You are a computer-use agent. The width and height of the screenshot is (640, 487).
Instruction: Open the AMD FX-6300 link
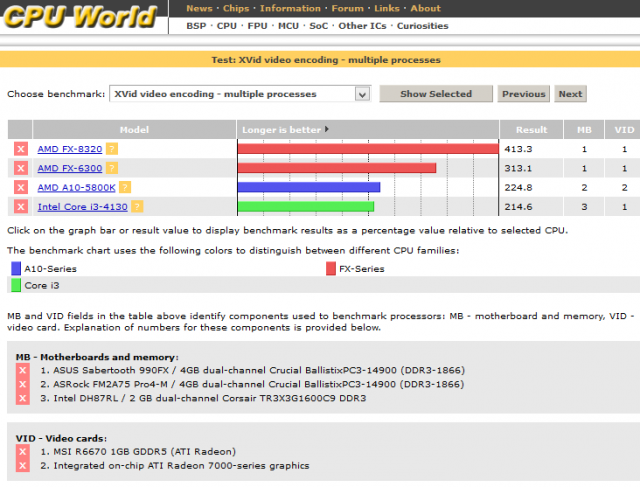pos(70,168)
